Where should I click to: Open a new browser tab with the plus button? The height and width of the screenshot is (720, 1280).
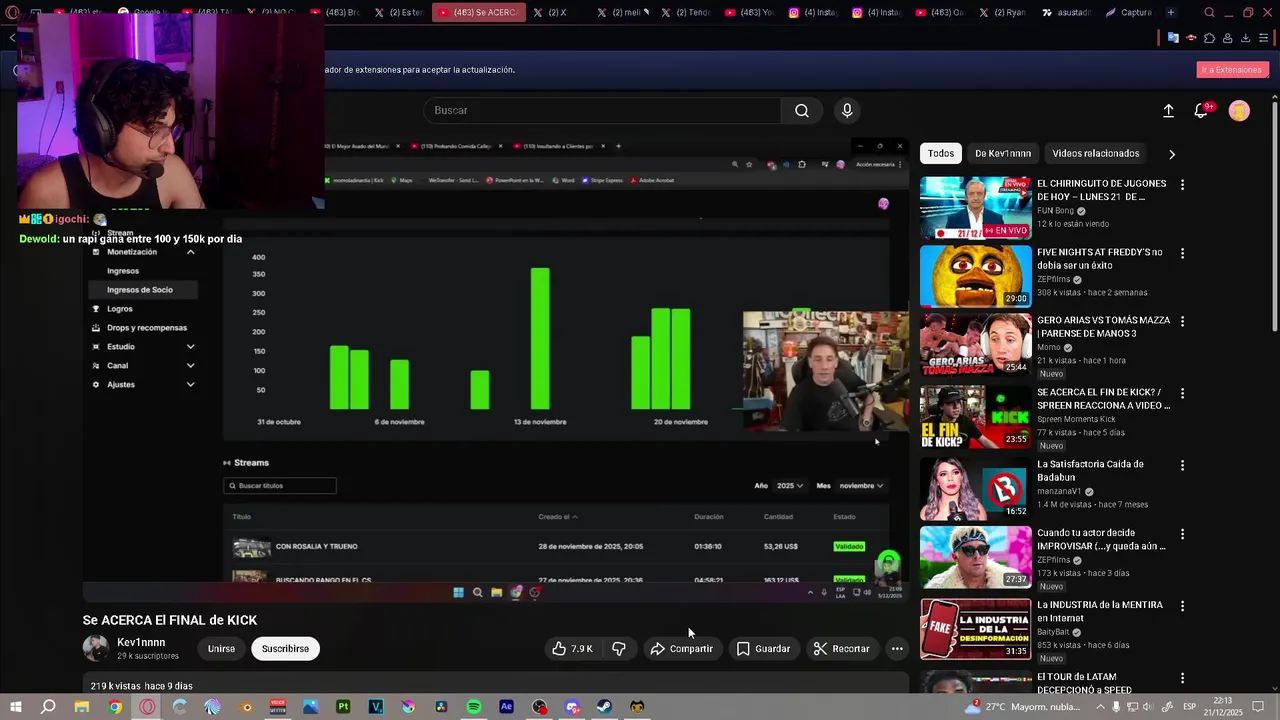[1171, 13]
